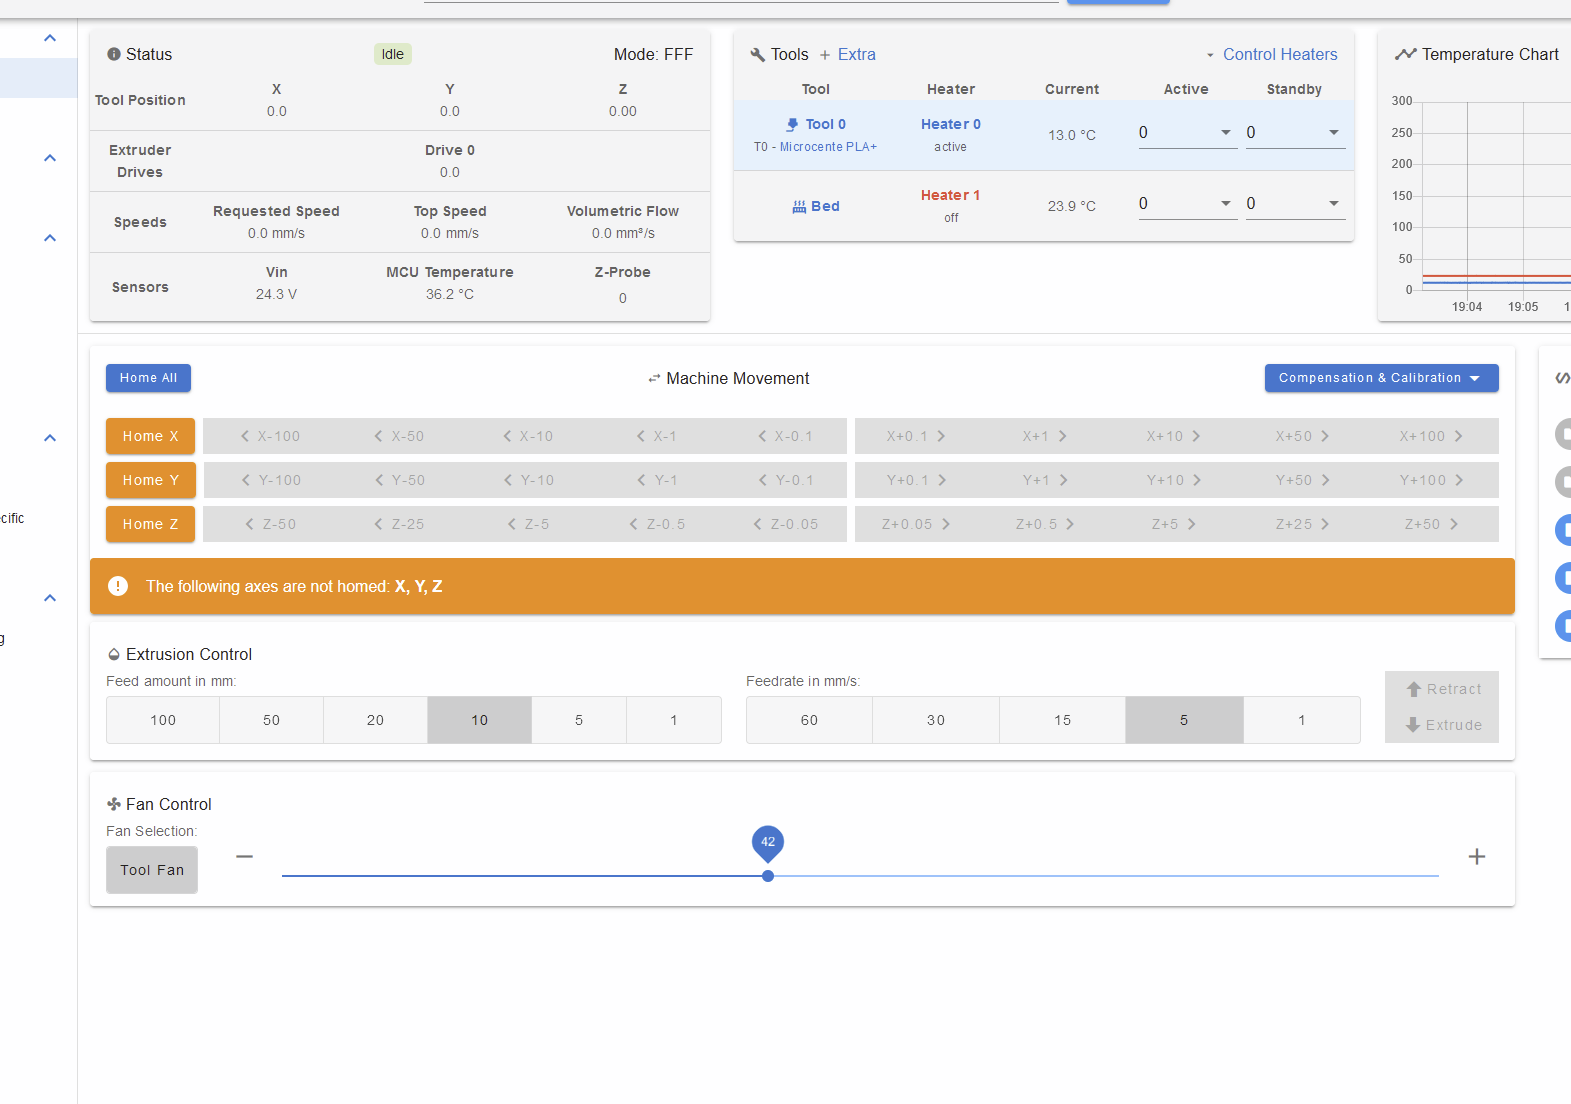
Task: Increase fan speed with plus icon
Action: 1477,856
